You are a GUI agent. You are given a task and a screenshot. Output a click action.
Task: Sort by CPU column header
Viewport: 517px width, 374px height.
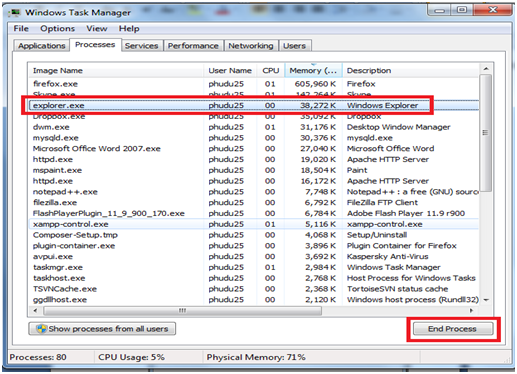pyautogui.click(x=270, y=71)
